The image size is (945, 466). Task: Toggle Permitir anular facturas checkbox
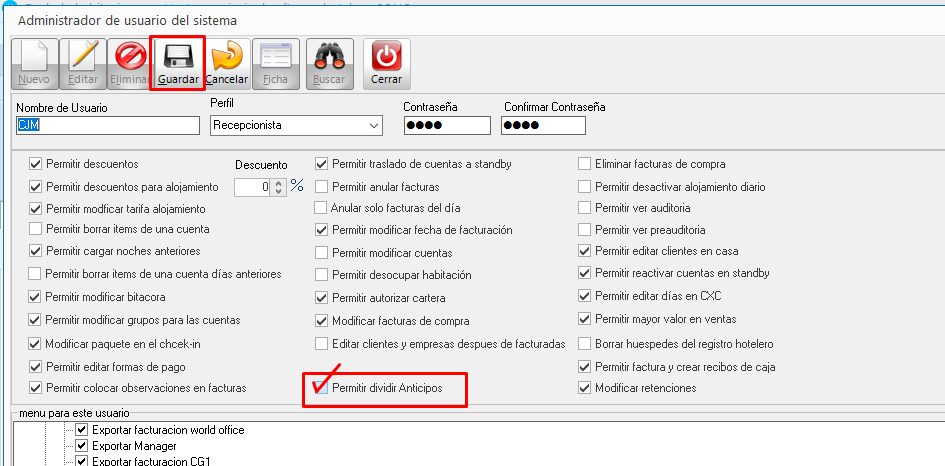(x=322, y=186)
